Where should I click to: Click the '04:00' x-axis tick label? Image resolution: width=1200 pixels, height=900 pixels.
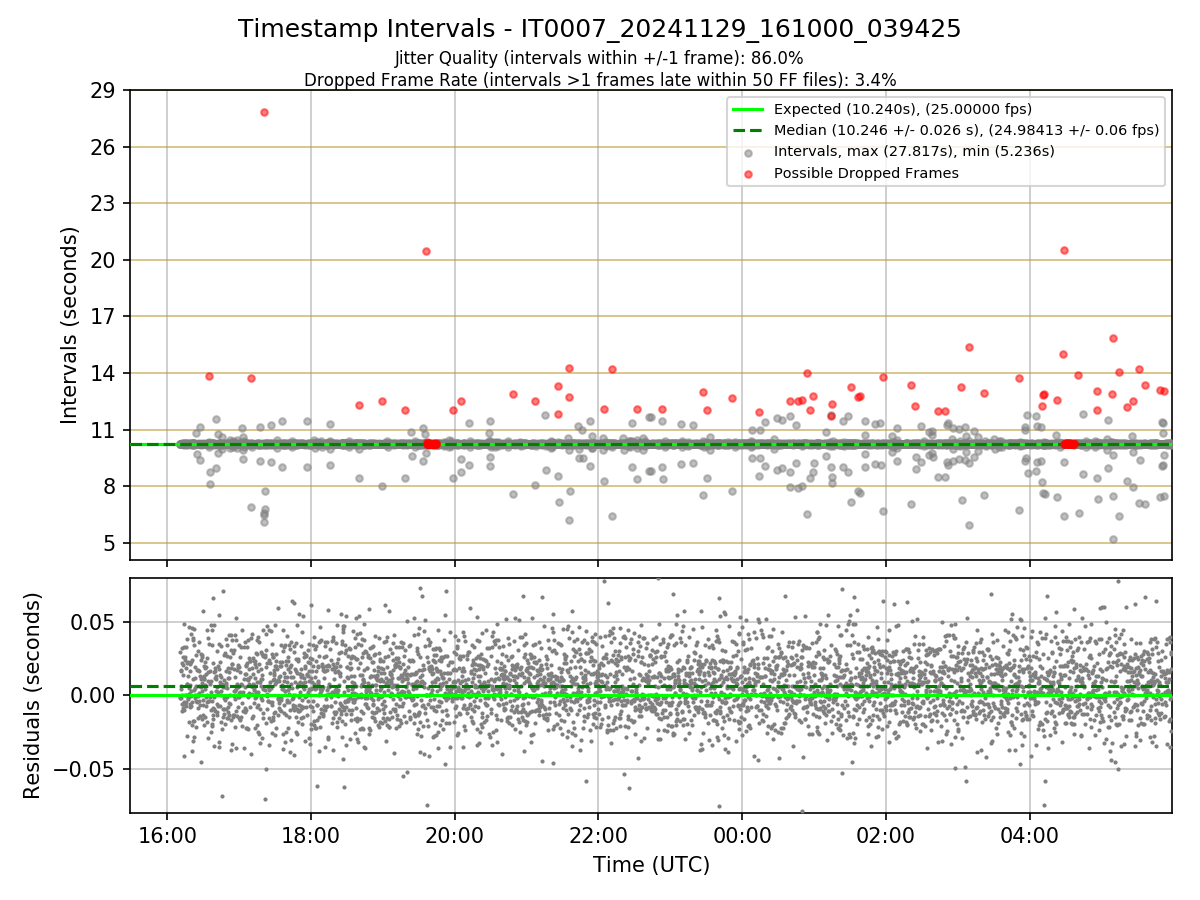[1030, 835]
